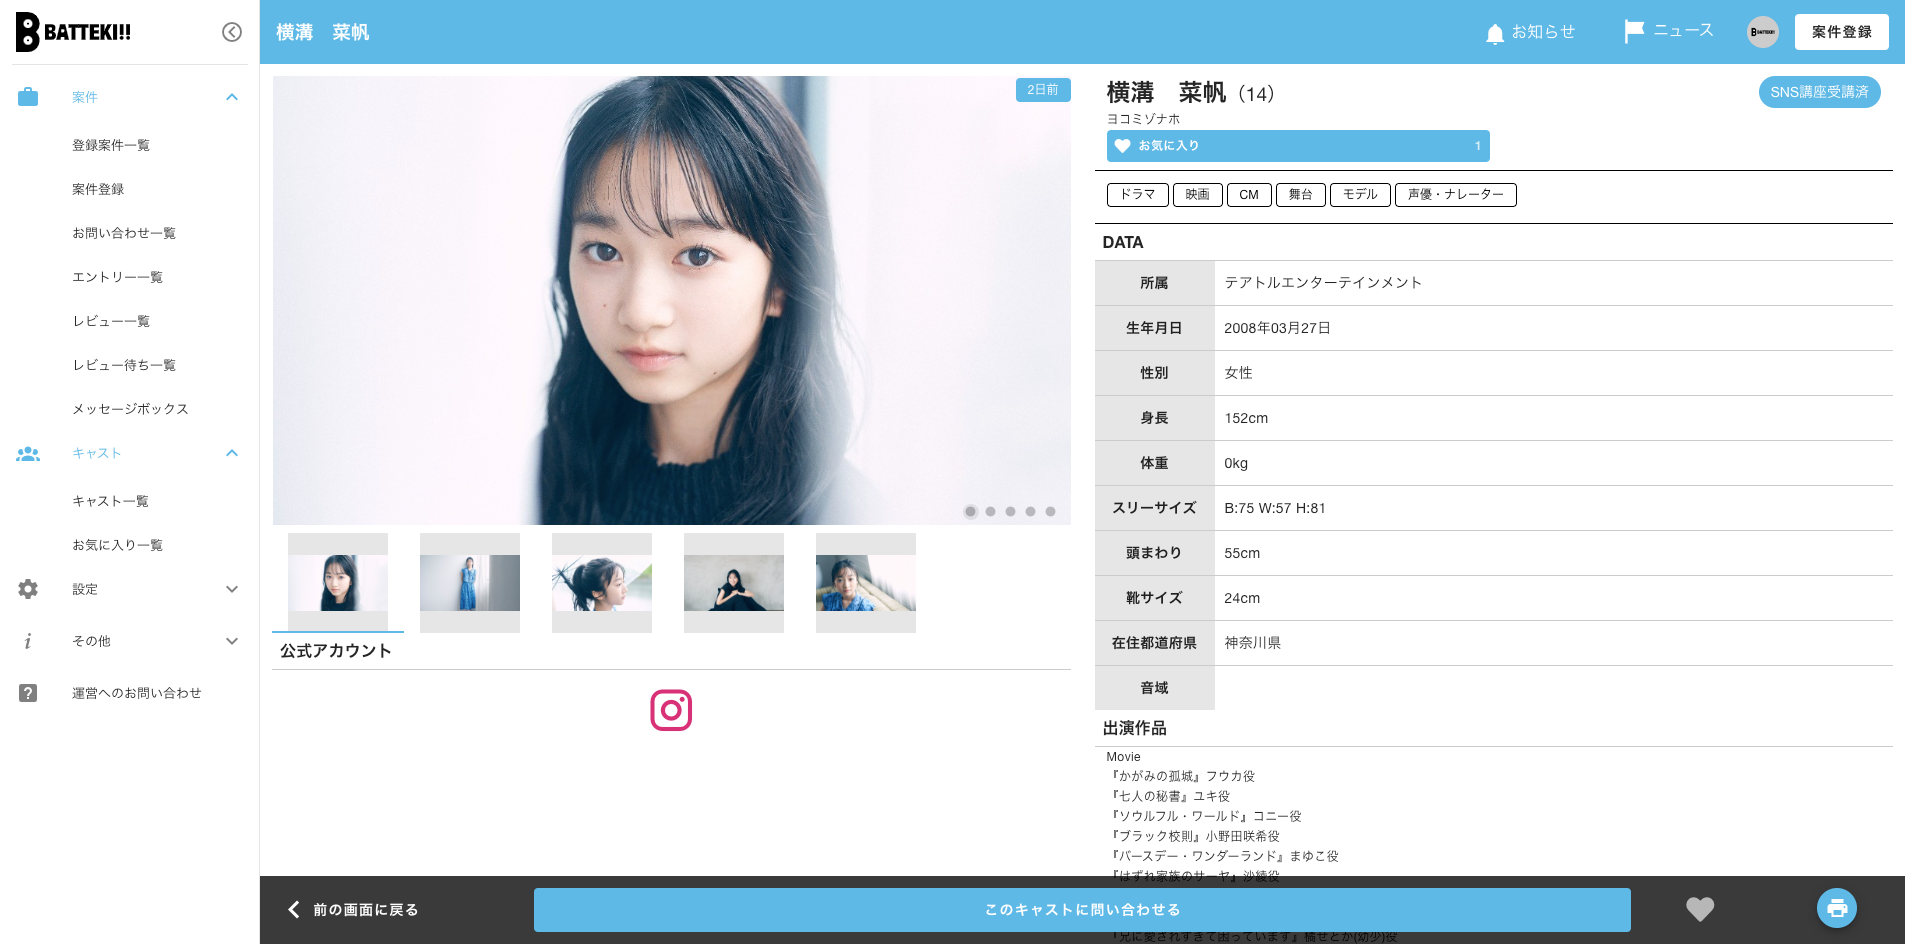This screenshot has height=944, width=1905.
Task: Click the question mark help icon
Action: coord(28,693)
